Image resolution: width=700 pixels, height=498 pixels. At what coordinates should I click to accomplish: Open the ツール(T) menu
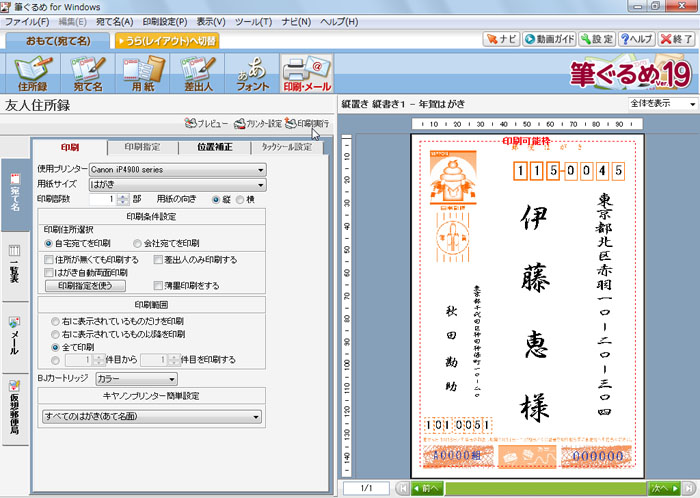point(253,22)
